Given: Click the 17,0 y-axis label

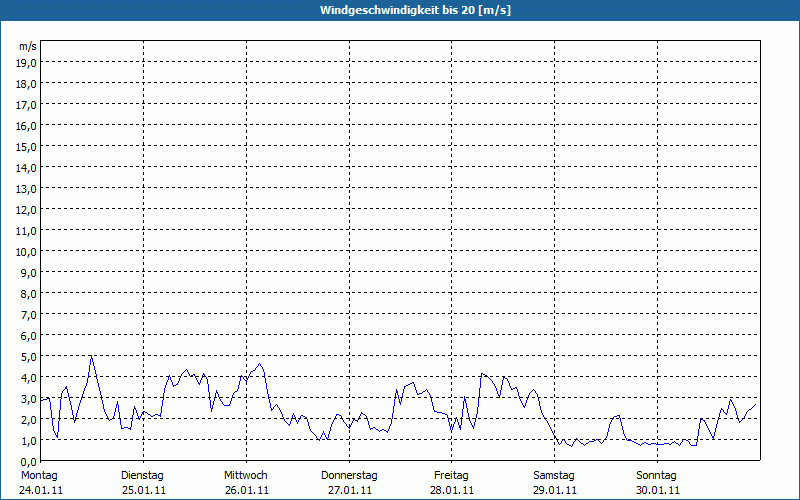Looking at the screenshot, I should click(x=26, y=105).
